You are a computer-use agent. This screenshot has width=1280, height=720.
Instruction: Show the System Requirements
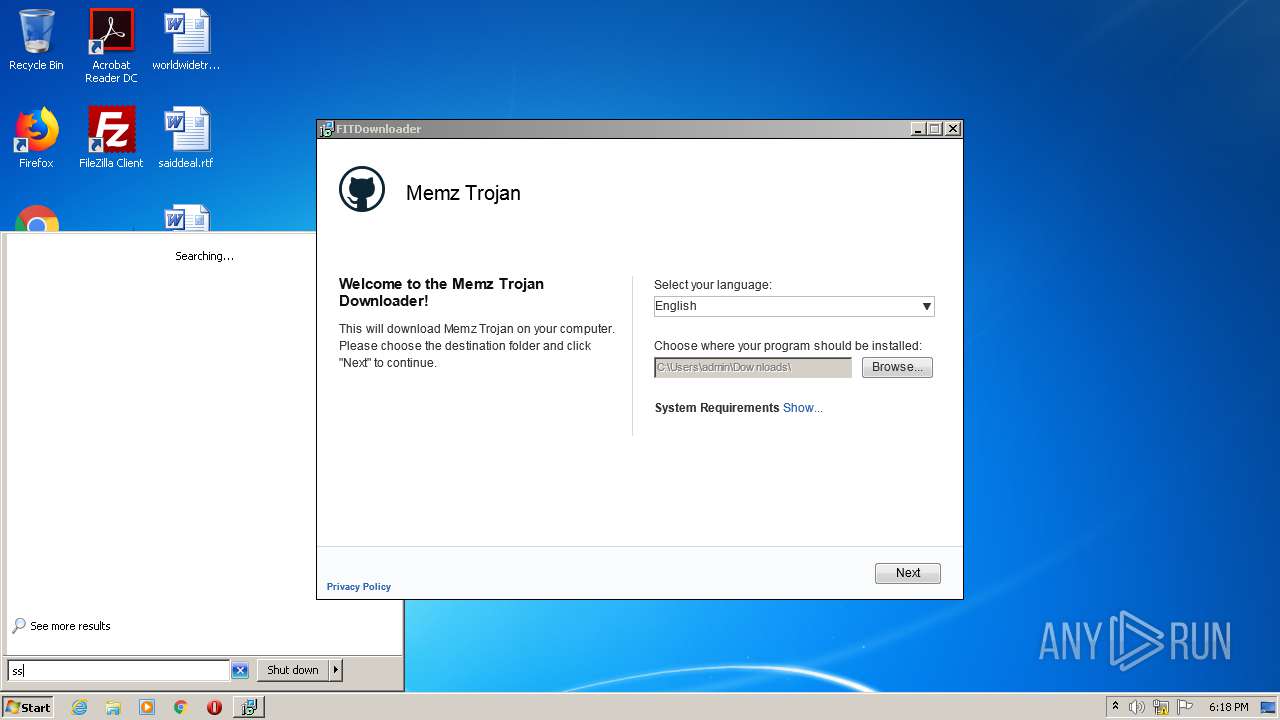[x=803, y=408]
